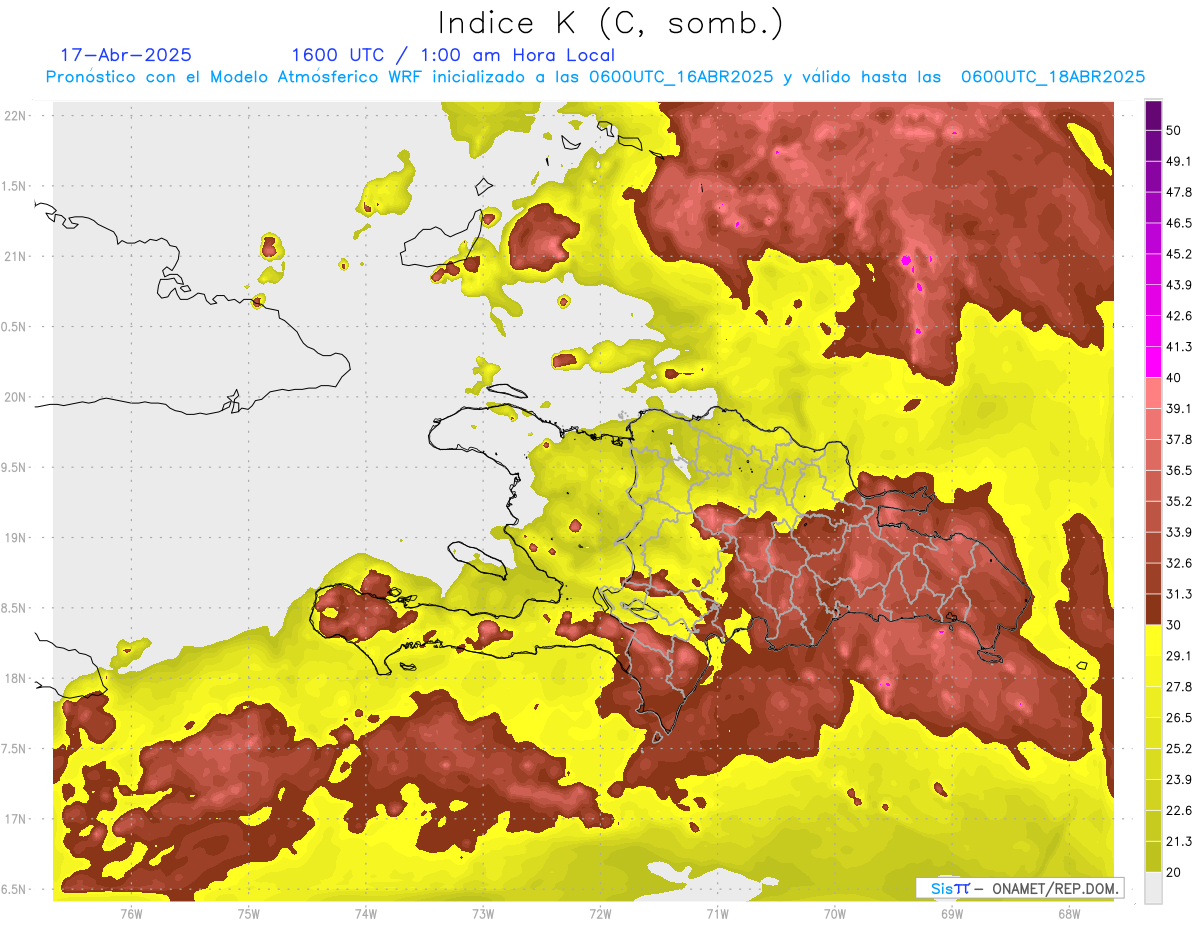The height and width of the screenshot is (927, 1200).
Task: Click the '35.2' color scale value
Action: 1179,501
